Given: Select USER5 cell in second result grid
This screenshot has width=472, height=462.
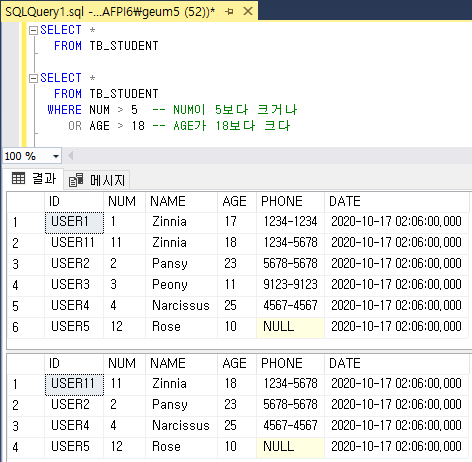Looking at the screenshot, I should point(74,447).
